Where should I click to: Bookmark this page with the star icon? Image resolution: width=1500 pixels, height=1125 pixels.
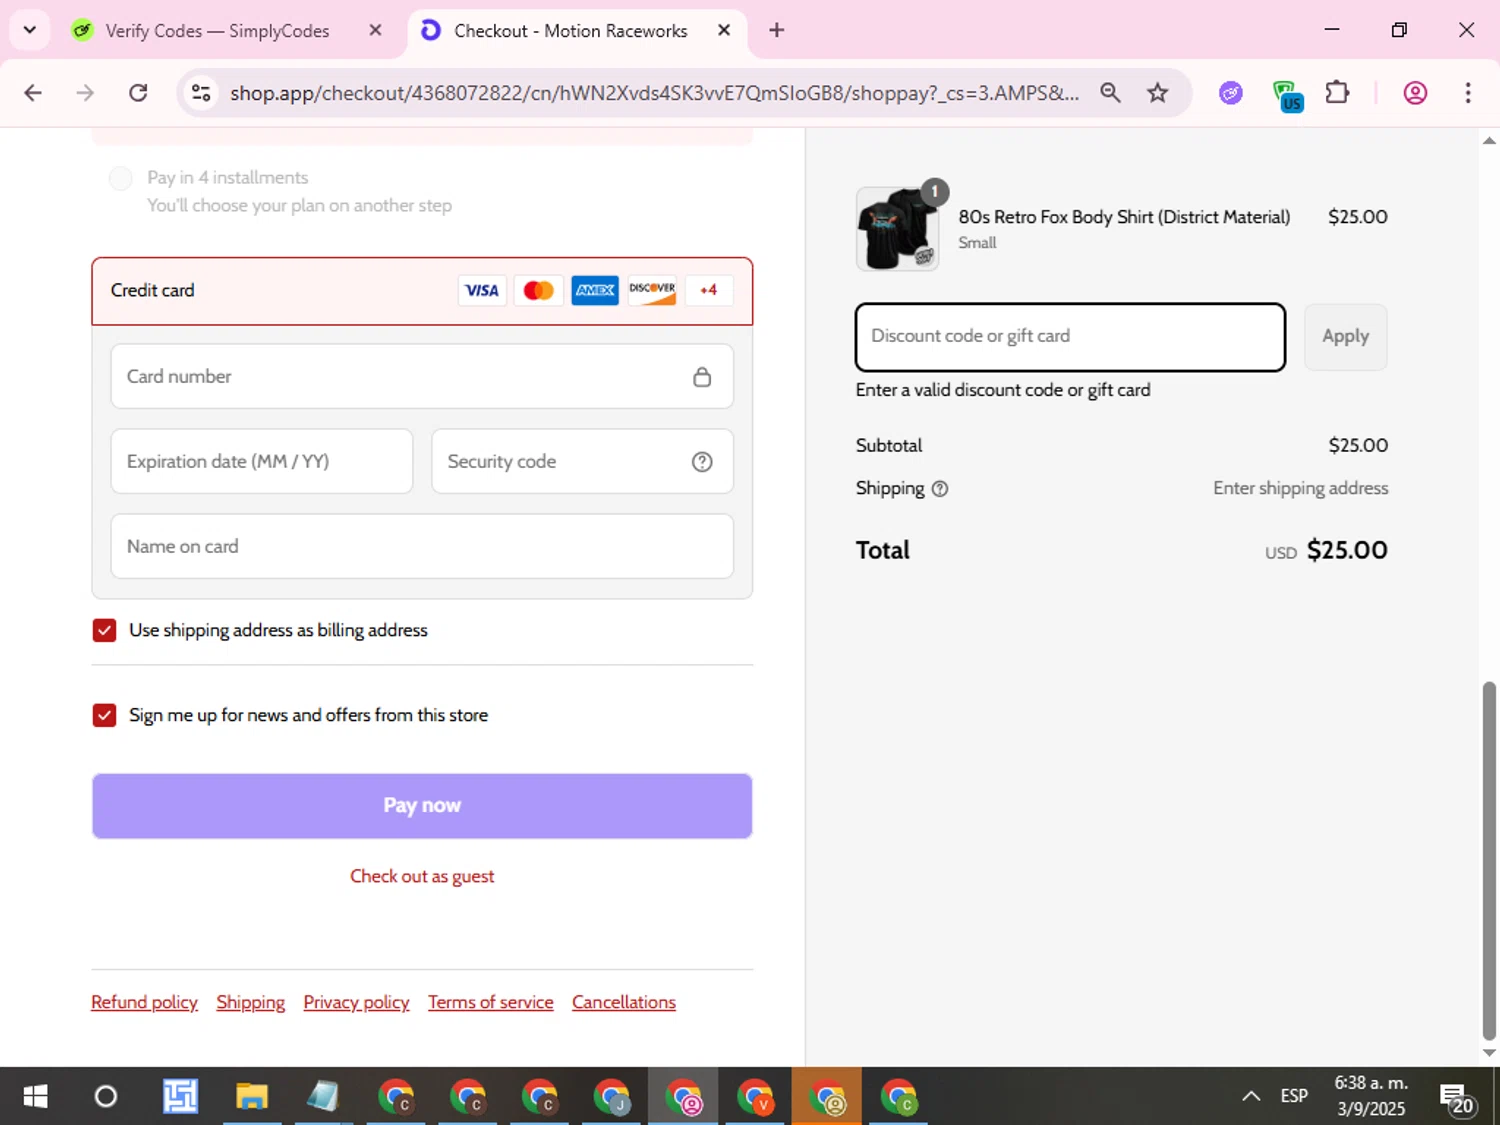tap(1157, 93)
